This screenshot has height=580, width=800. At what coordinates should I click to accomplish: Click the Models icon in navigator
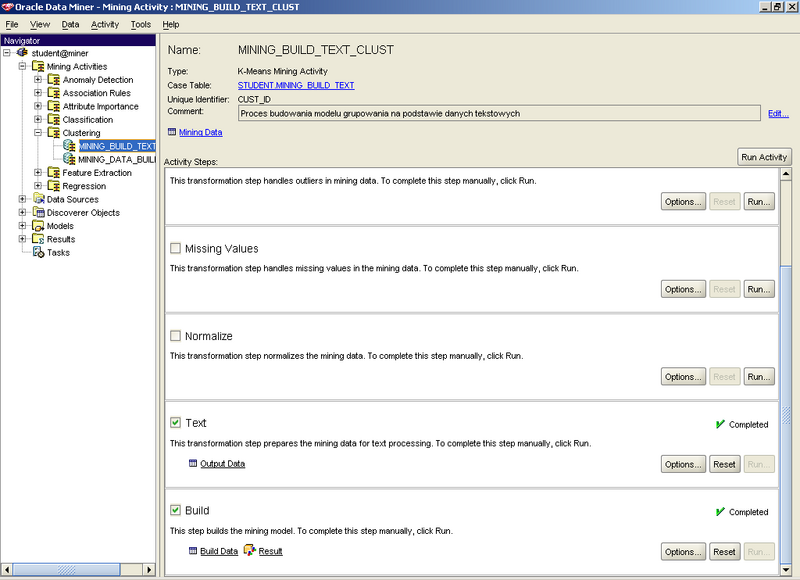[38, 226]
